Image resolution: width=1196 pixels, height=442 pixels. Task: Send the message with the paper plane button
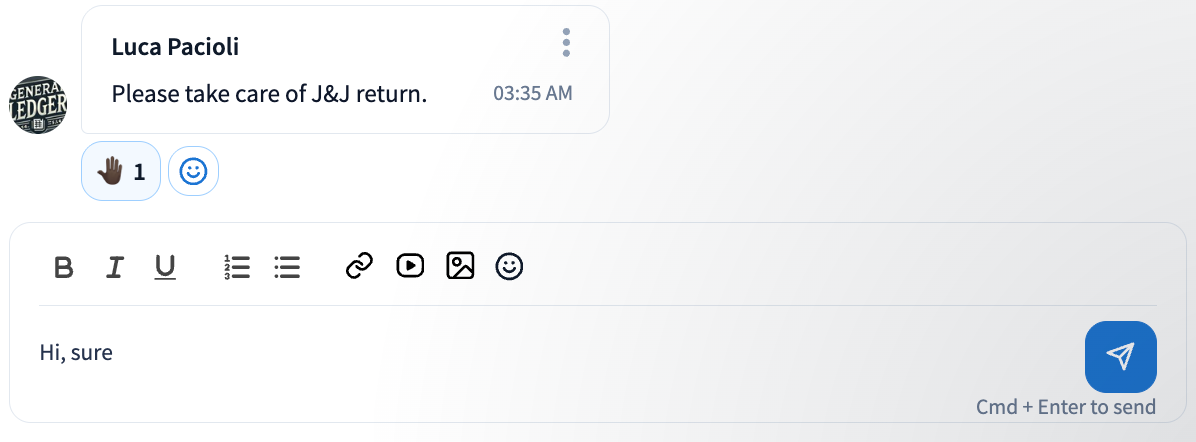(1120, 357)
